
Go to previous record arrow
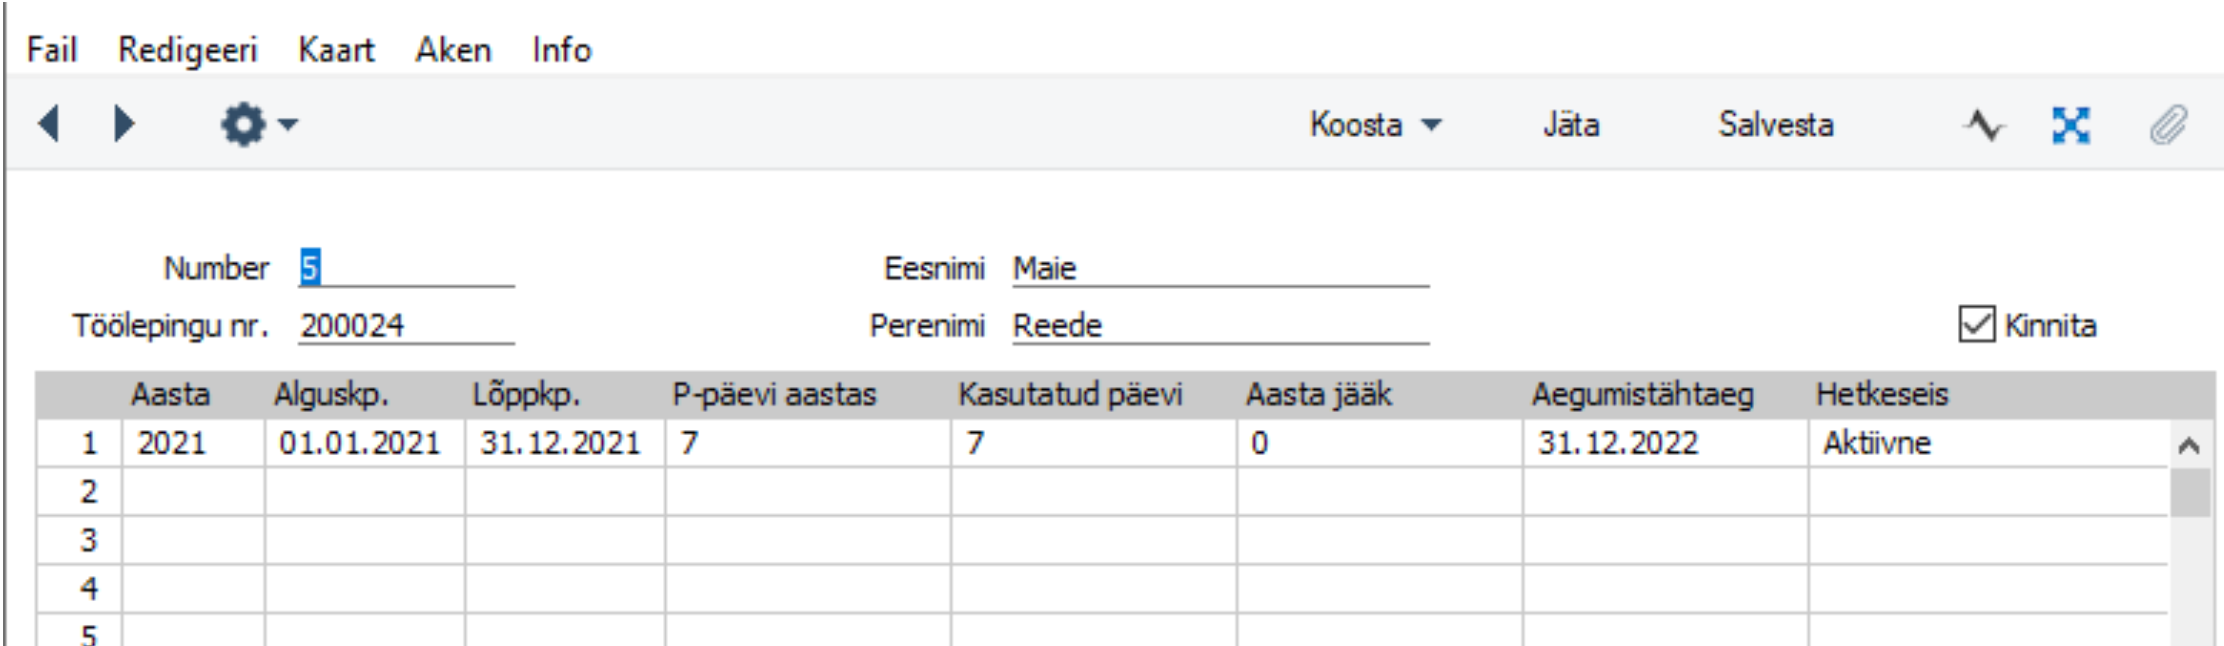coord(49,124)
